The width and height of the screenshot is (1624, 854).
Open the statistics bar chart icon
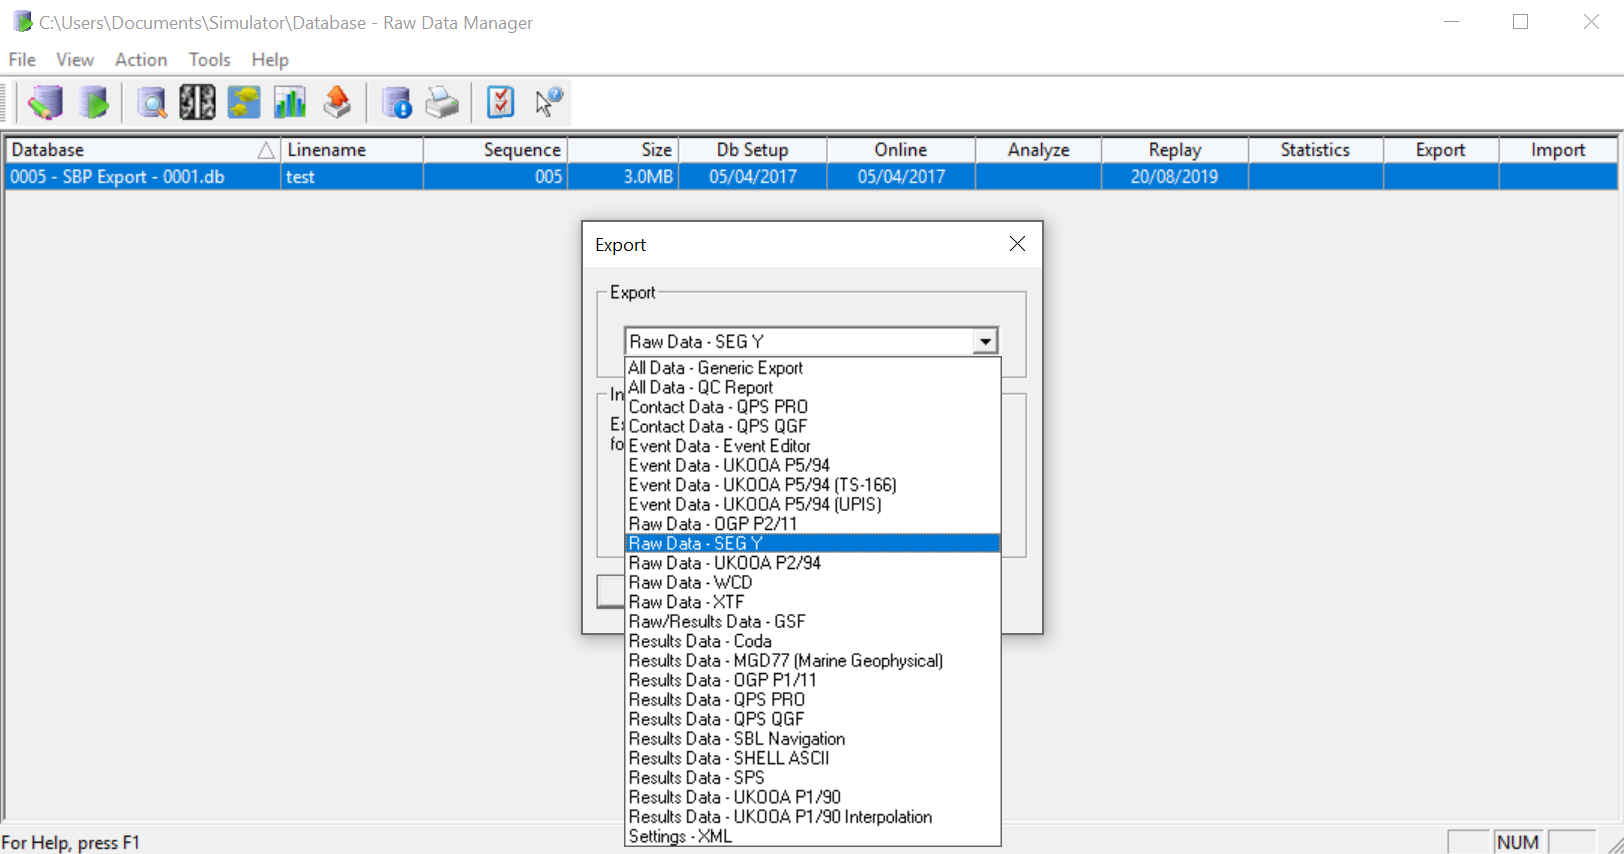pos(290,102)
